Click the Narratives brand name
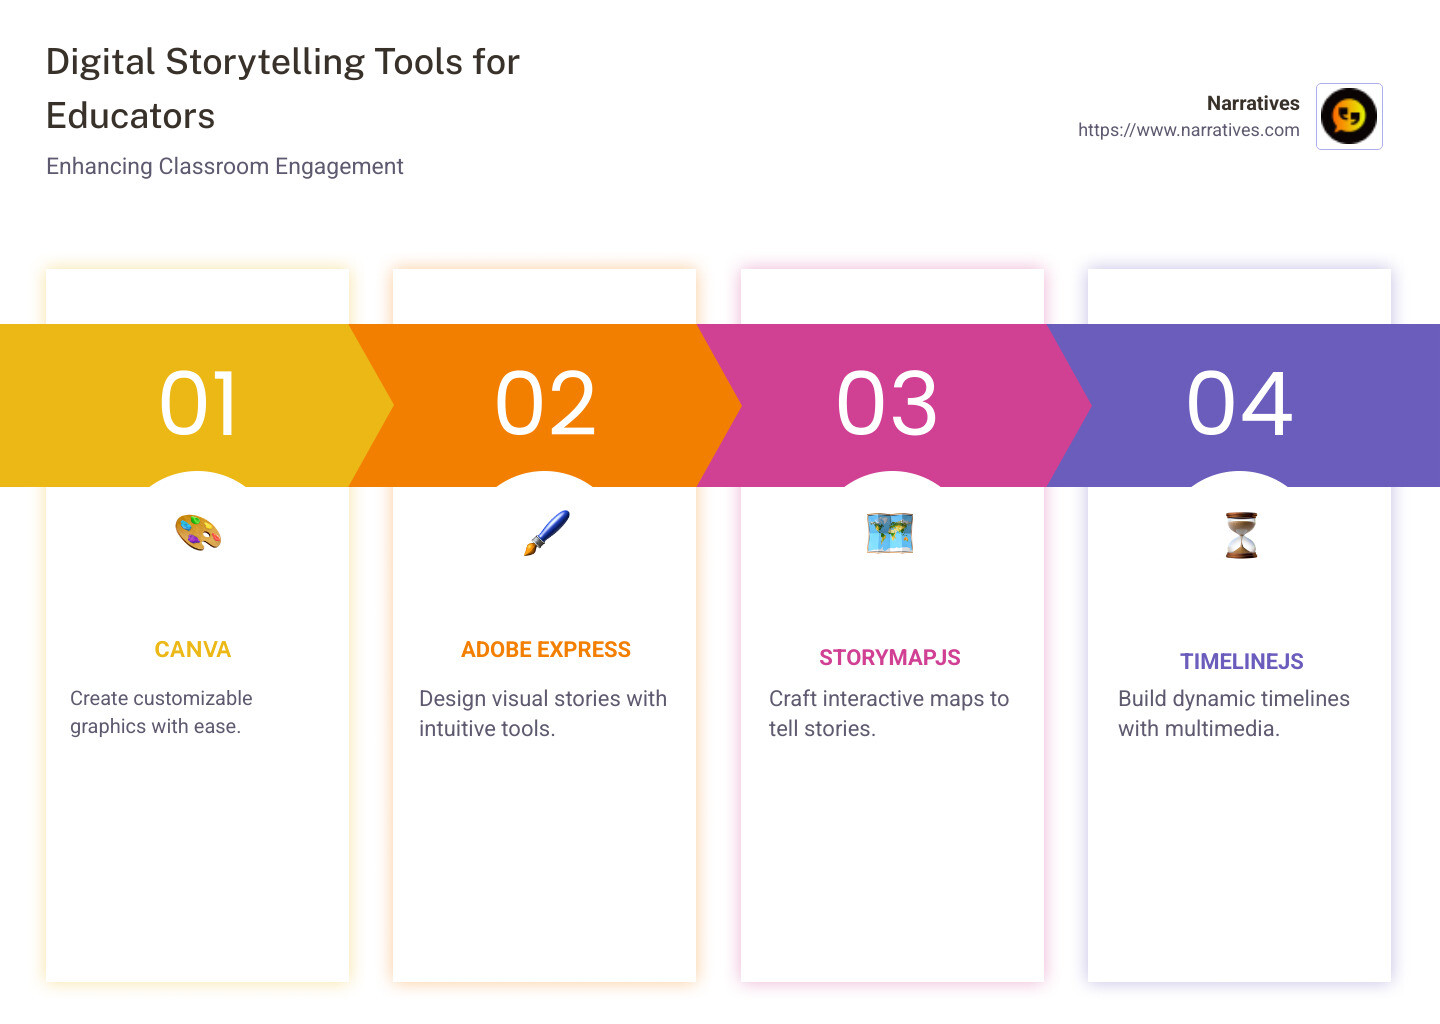This screenshot has height=1024, width=1440. 1253,103
